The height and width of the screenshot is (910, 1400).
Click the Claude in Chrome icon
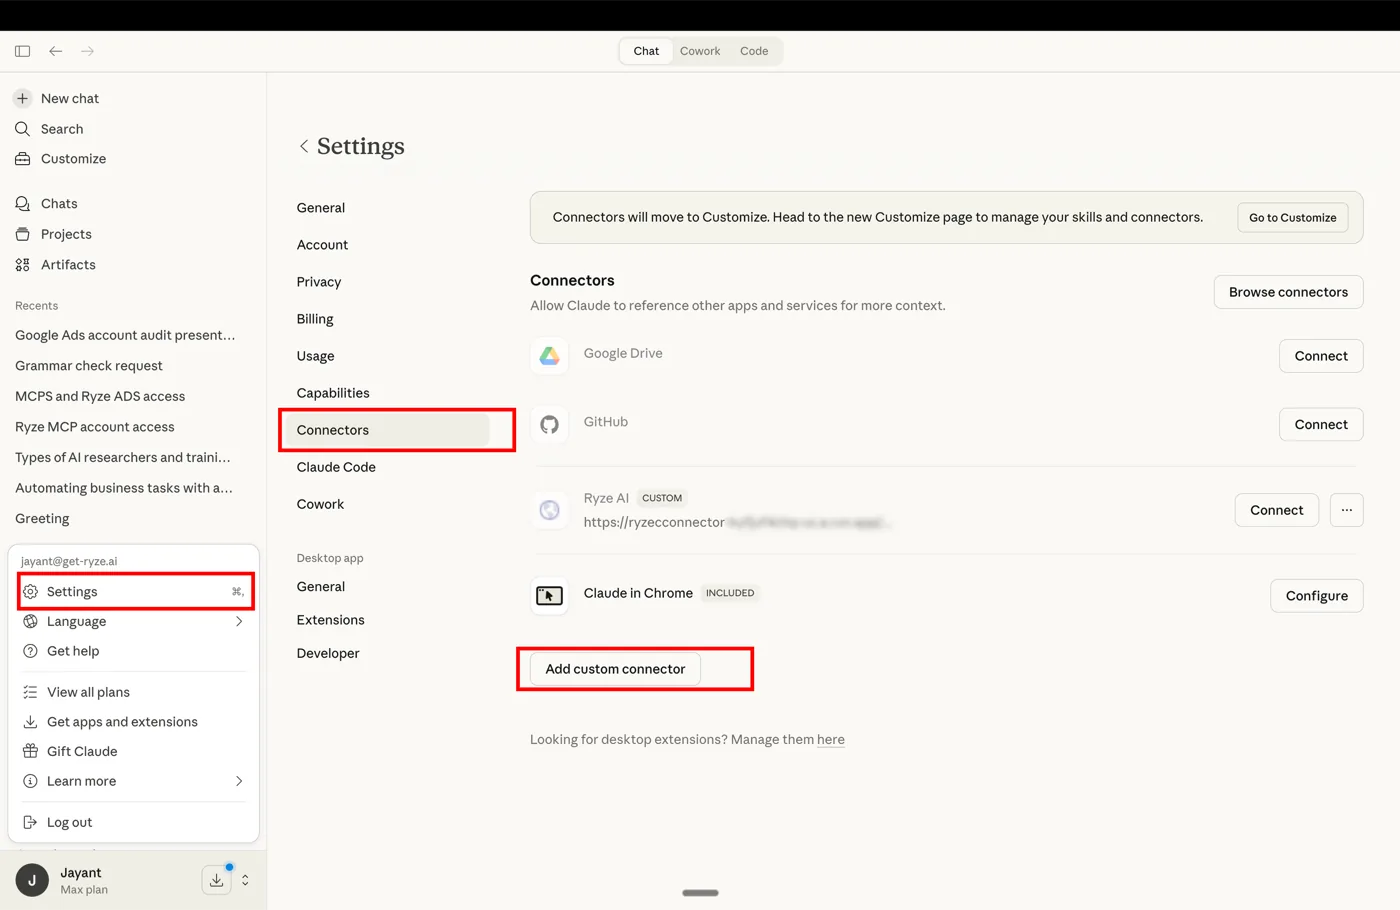coord(549,596)
